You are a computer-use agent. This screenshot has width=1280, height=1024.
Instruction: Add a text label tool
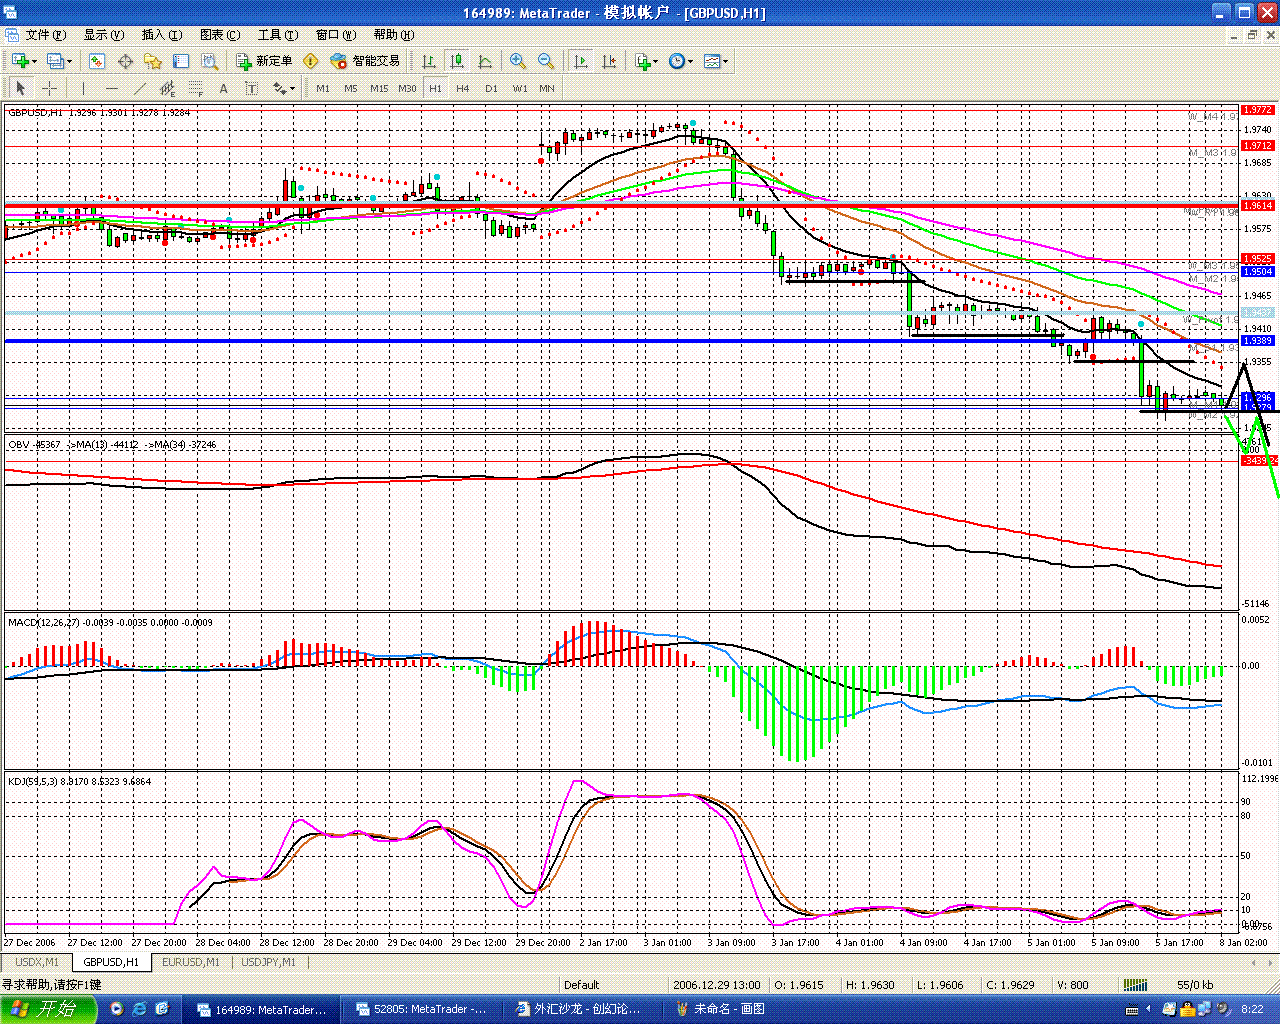223,88
